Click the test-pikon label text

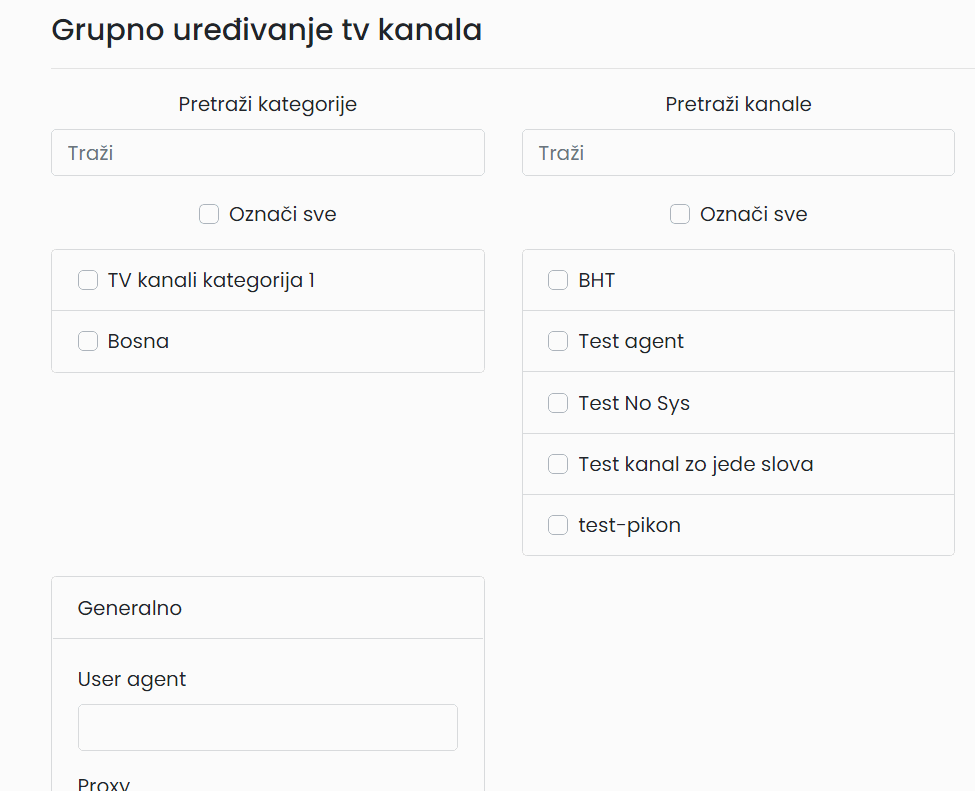point(629,525)
